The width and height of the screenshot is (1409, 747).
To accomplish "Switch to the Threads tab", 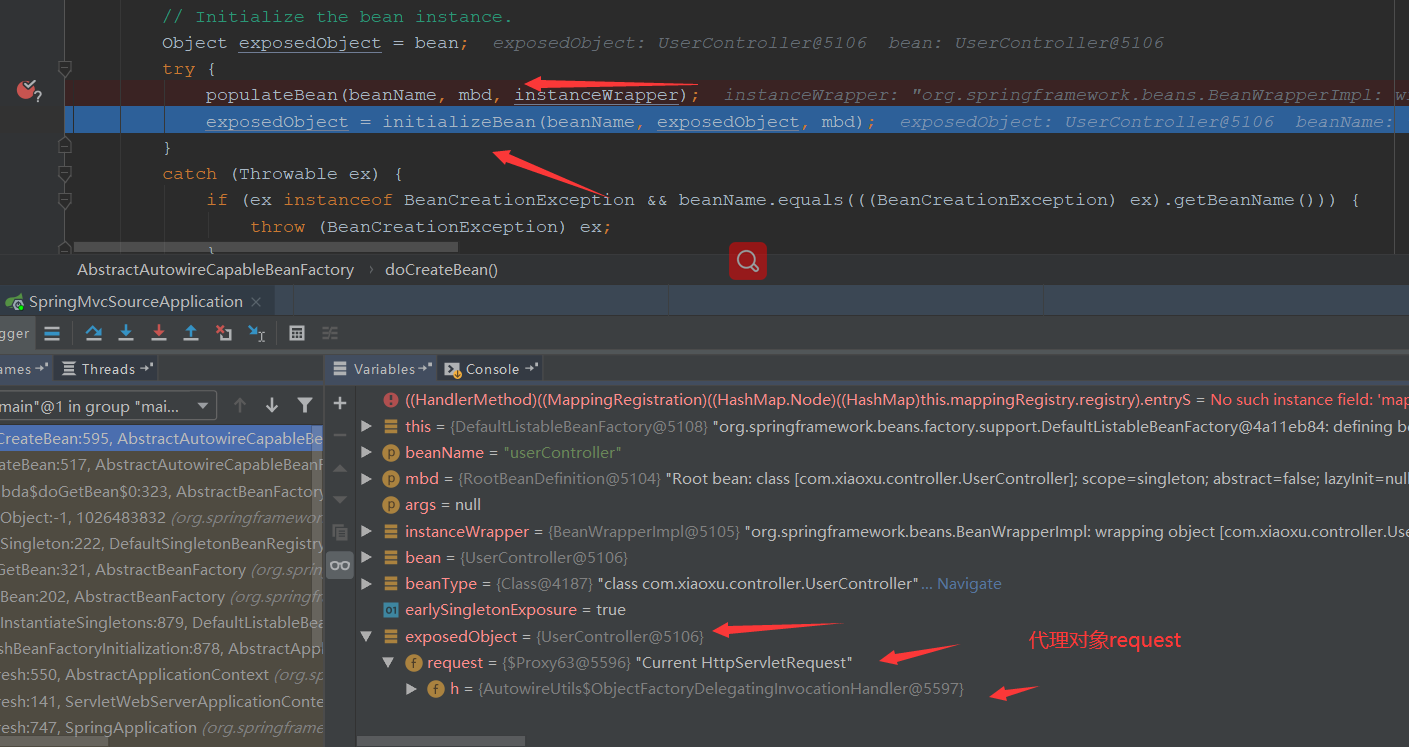I will [107, 369].
